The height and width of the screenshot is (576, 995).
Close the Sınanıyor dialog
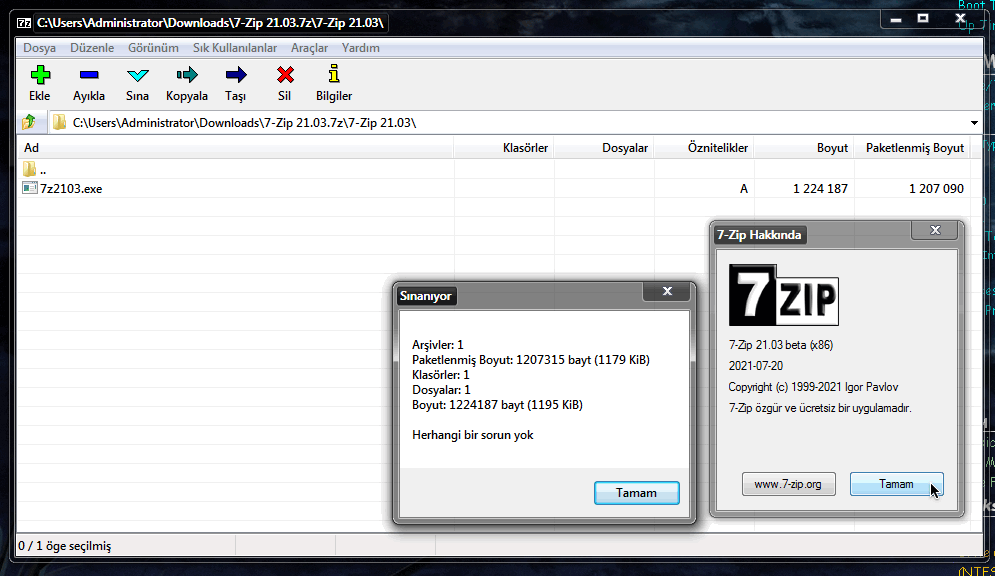(668, 291)
